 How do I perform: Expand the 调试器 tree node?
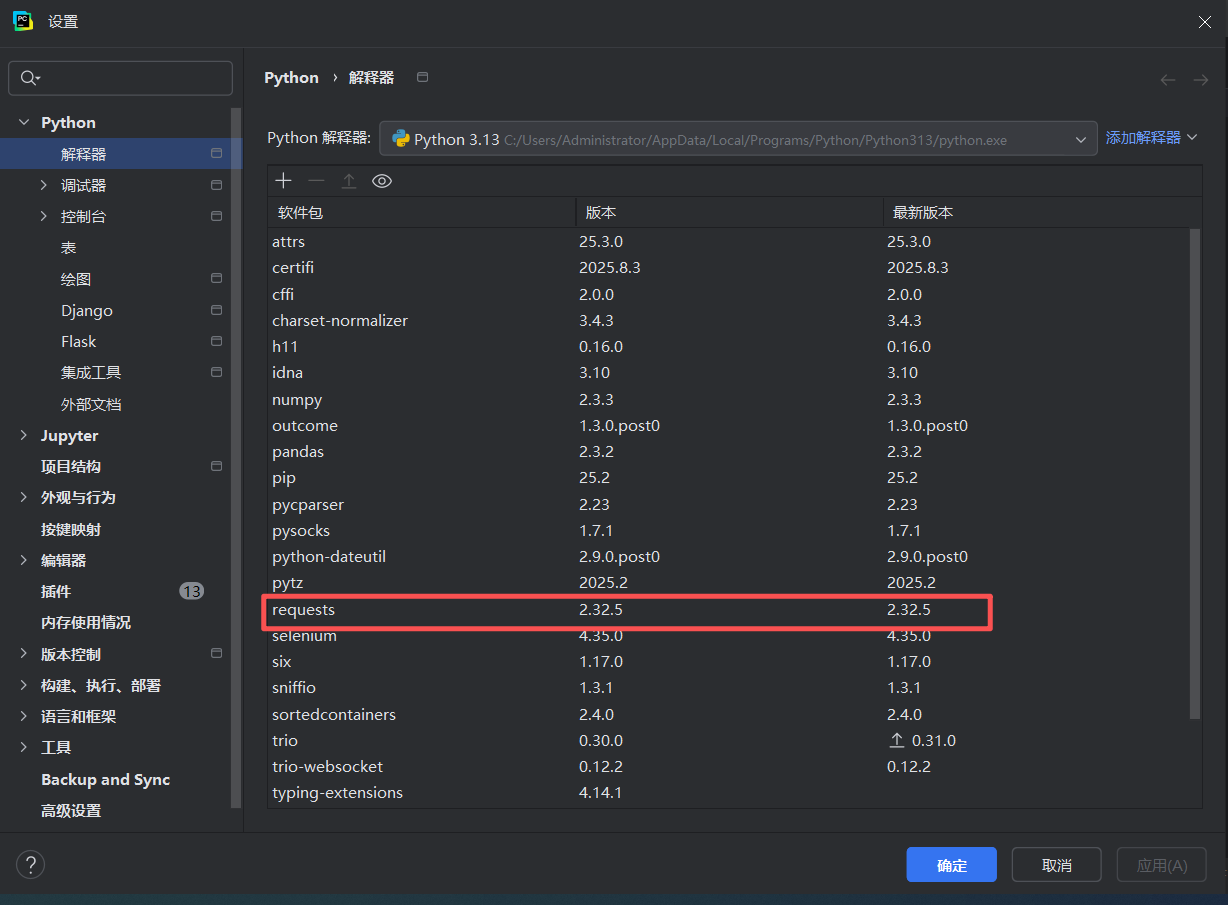tap(43, 185)
